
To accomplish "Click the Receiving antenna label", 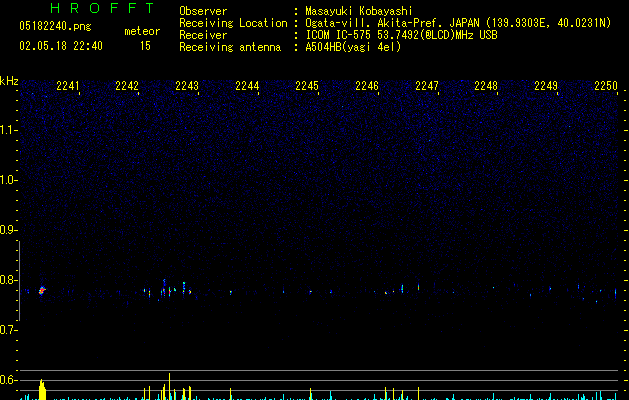I will 230,47.
